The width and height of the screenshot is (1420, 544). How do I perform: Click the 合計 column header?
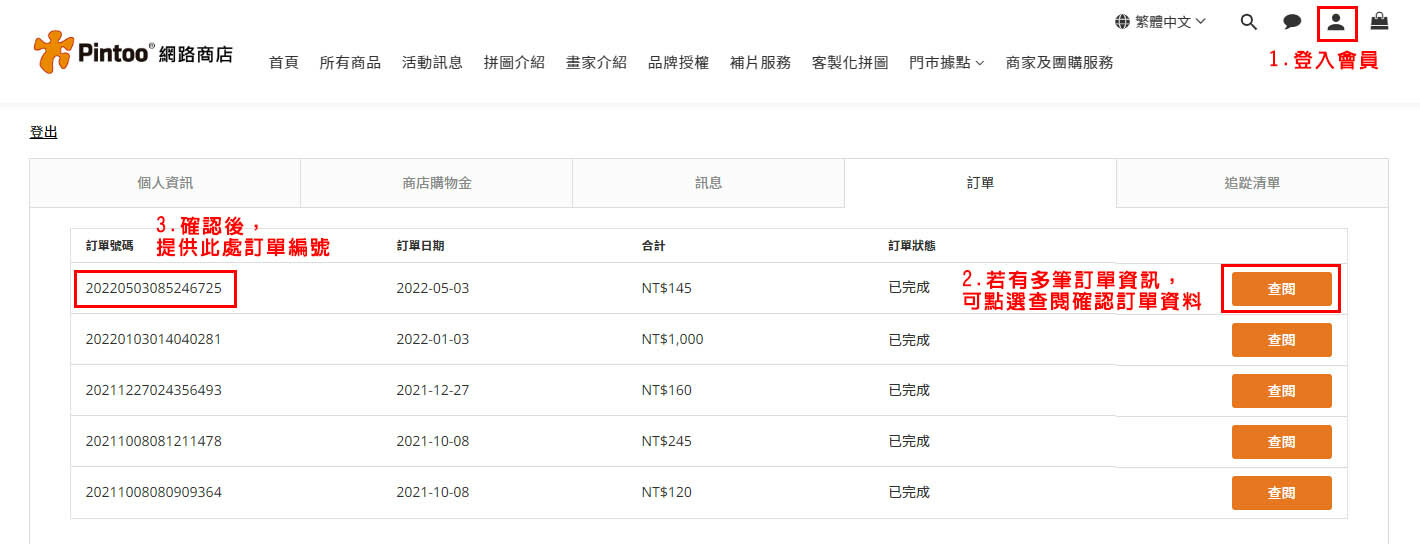[654, 246]
